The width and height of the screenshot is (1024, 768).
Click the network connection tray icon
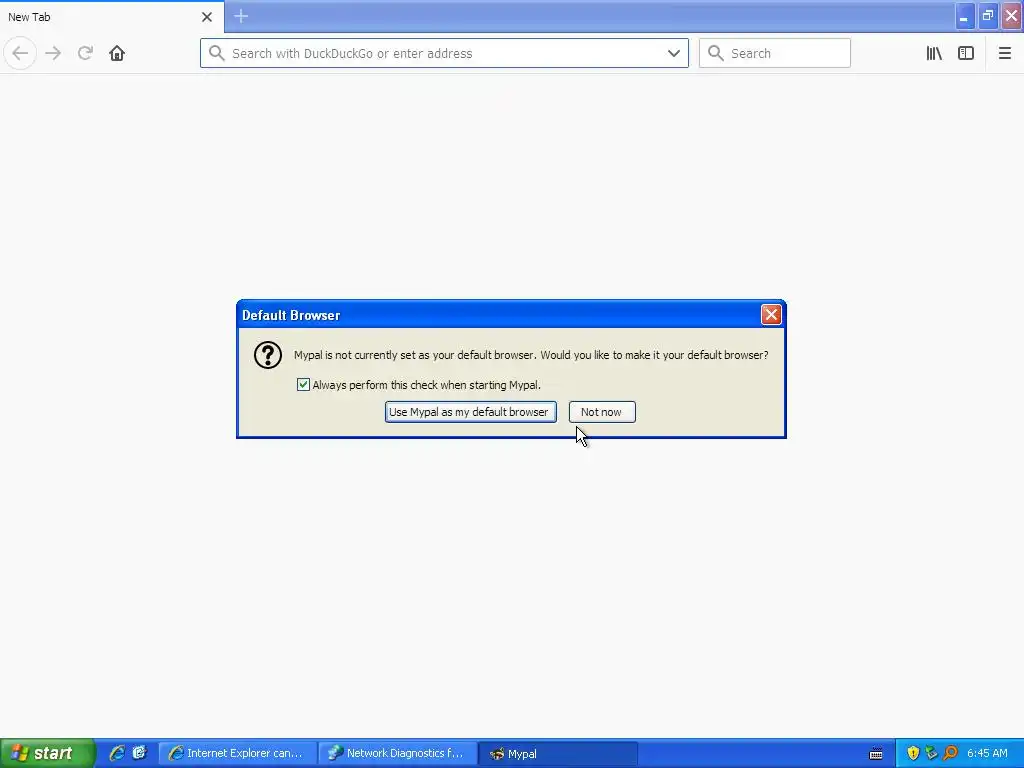coord(931,753)
